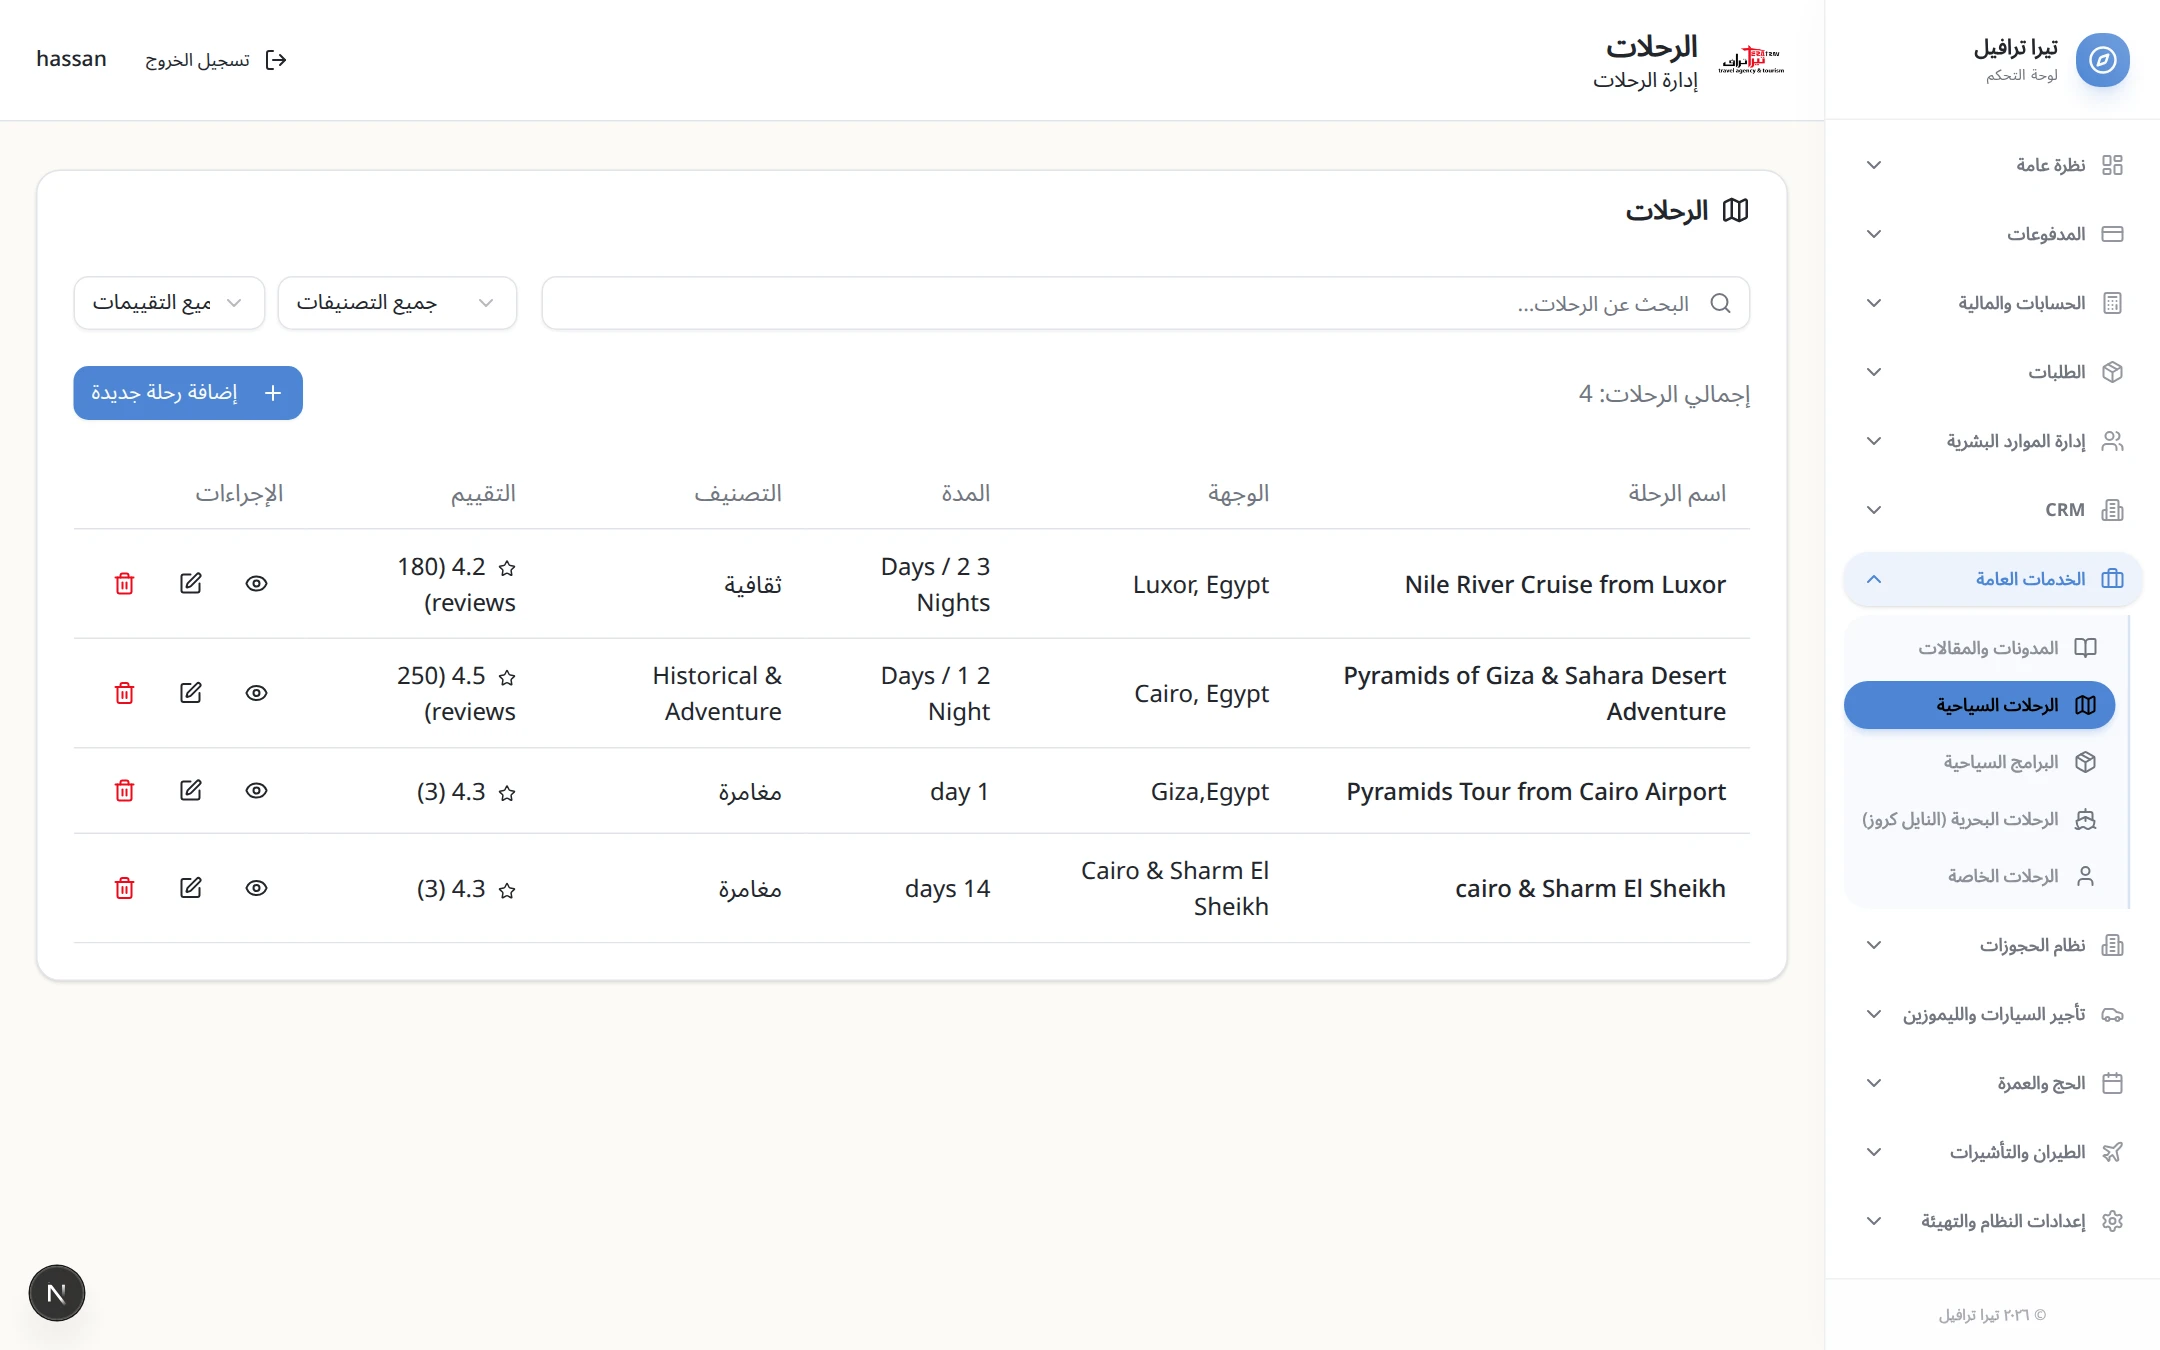Click the hassan username
The height and width of the screenshot is (1350, 2160).
[x=71, y=59]
